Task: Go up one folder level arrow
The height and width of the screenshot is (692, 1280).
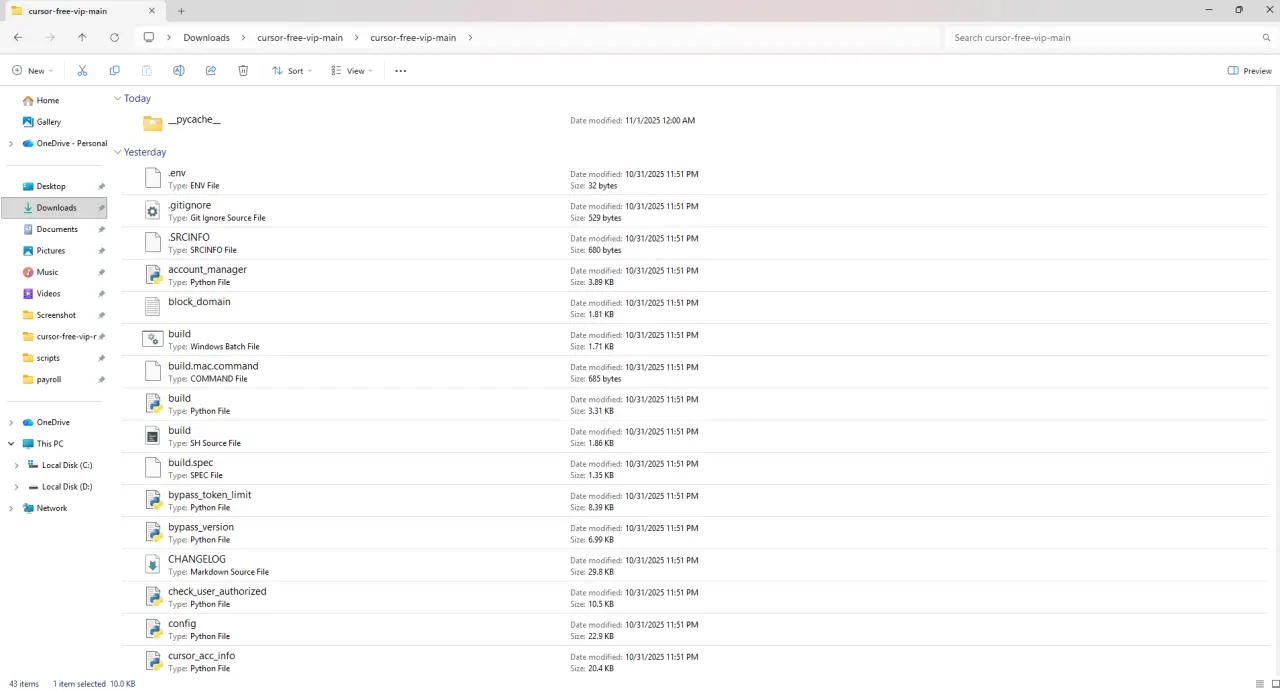Action: [82, 38]
